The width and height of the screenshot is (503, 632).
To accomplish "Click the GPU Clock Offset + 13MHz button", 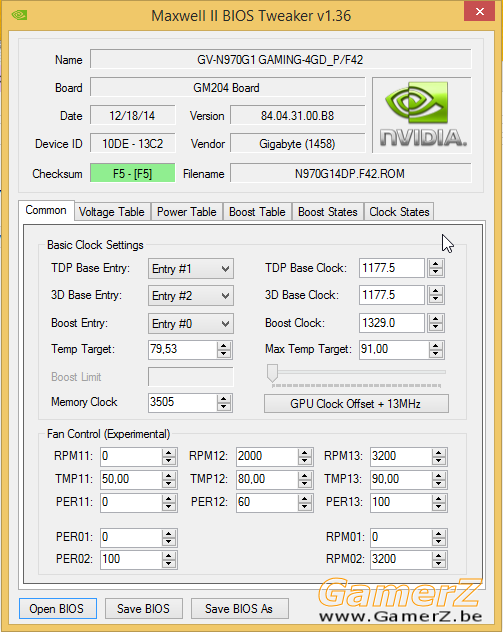I will pyautogui.click(x=356, y=403).
